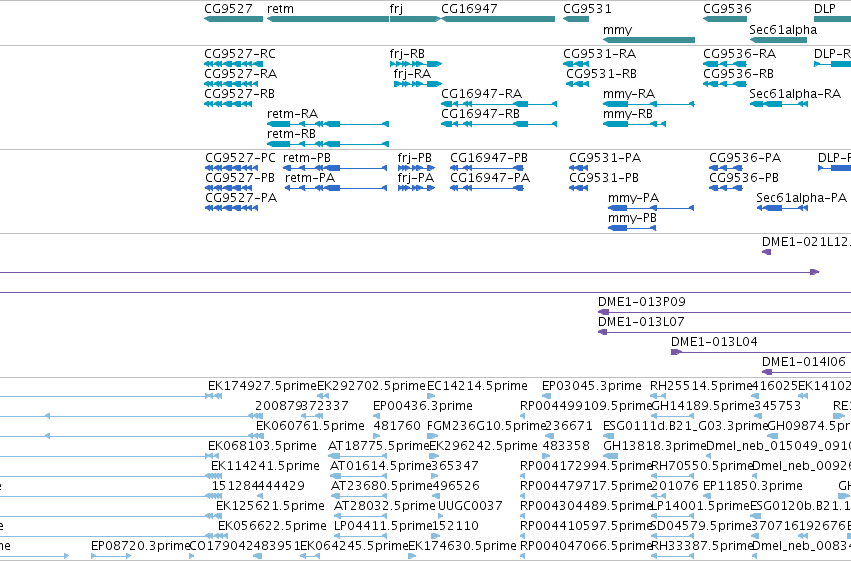Select protein CG9527-PB
Image resolution: width=851 pixels, height=561 pixels.
(x=229, y=188)
